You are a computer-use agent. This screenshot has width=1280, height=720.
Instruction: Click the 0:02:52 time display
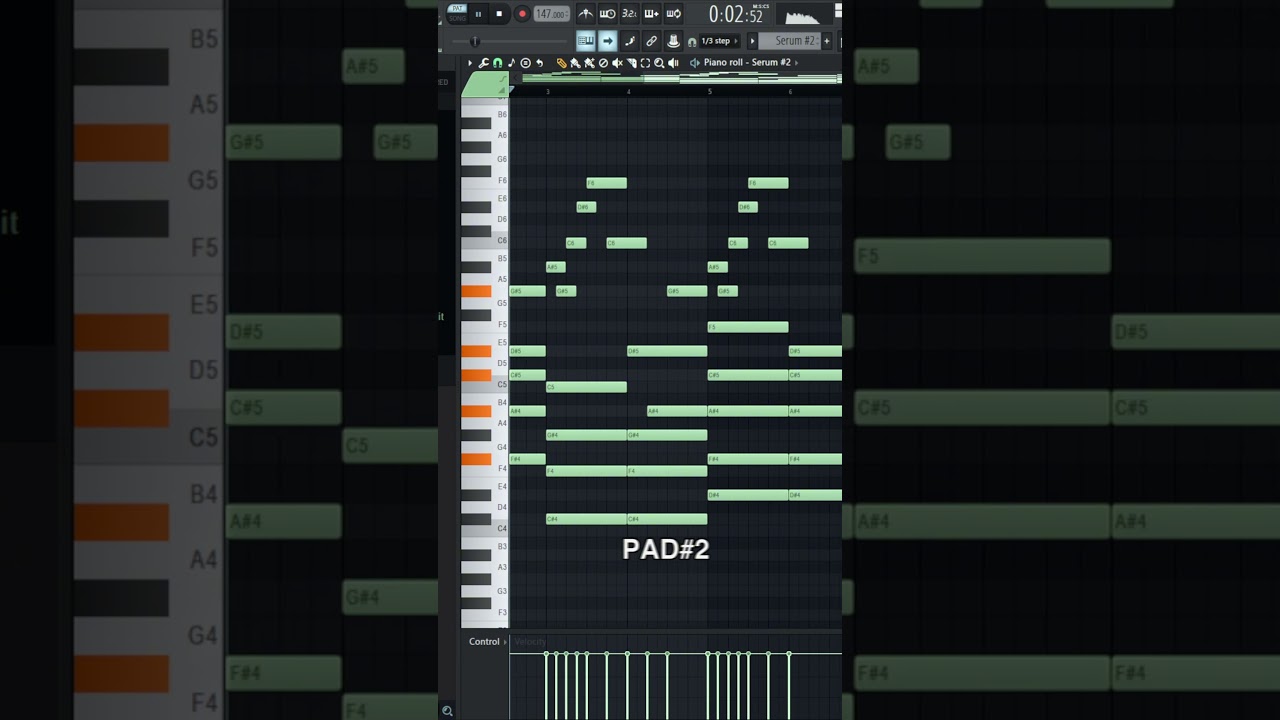pyautogui.click(x=736, y=14)
